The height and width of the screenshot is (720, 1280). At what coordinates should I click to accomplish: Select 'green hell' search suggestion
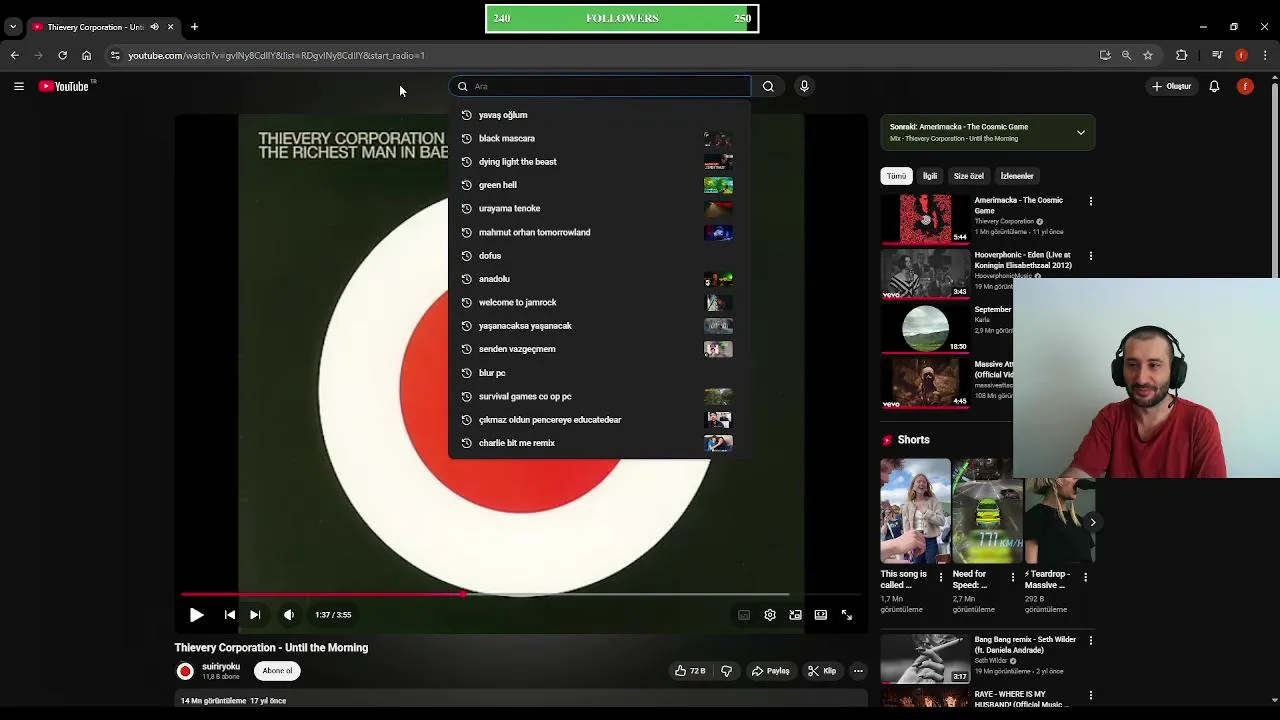pos(599,185)
